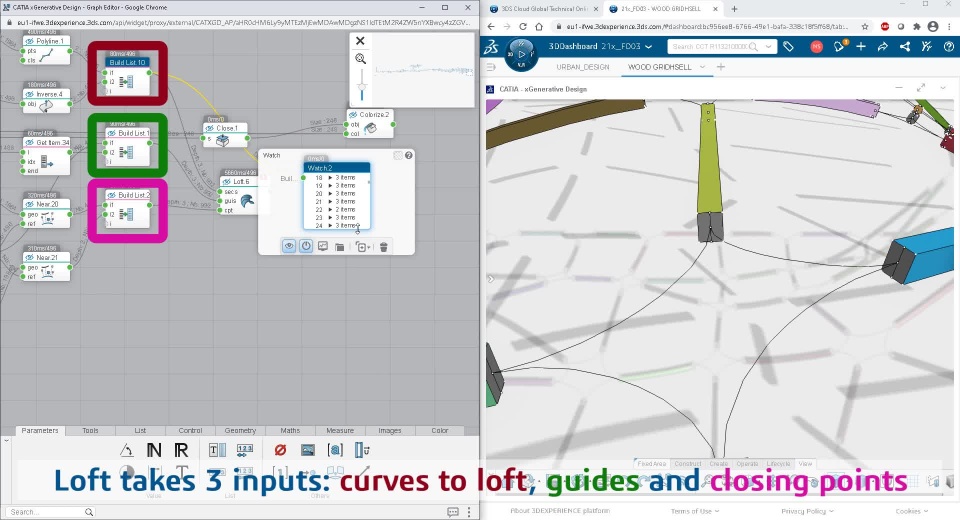This screenshot has height=520, width=960.
Task: Click the help icon in Watch panel
Action: pyautogui.click(x=408, y=156)
